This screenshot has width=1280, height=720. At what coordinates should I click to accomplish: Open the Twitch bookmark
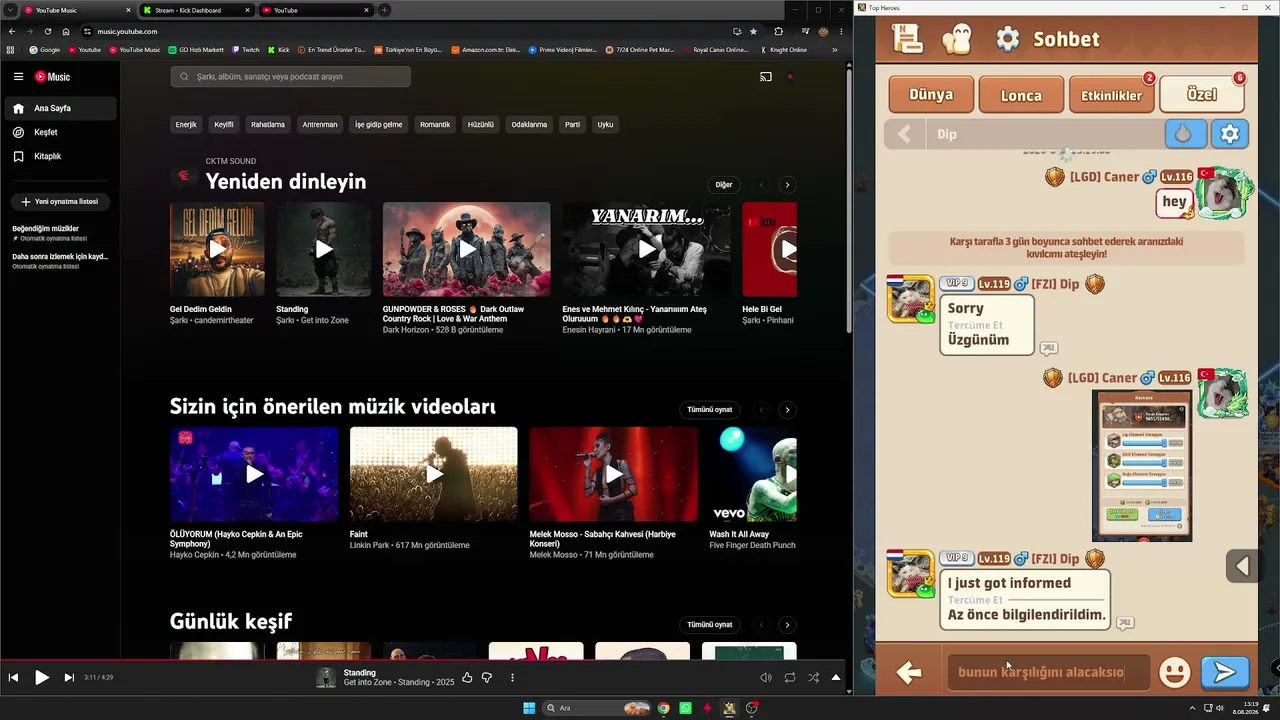click(x=245, y=49)
